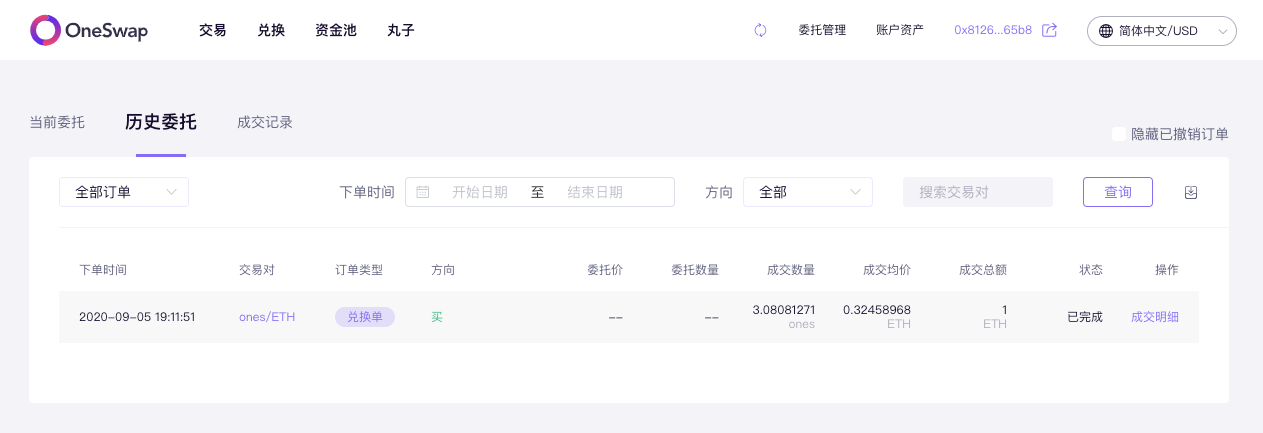Click the download export icon beside 查询
Image resolution: width=1263 pixels, height=433 pixels.
click(1191, 192)
